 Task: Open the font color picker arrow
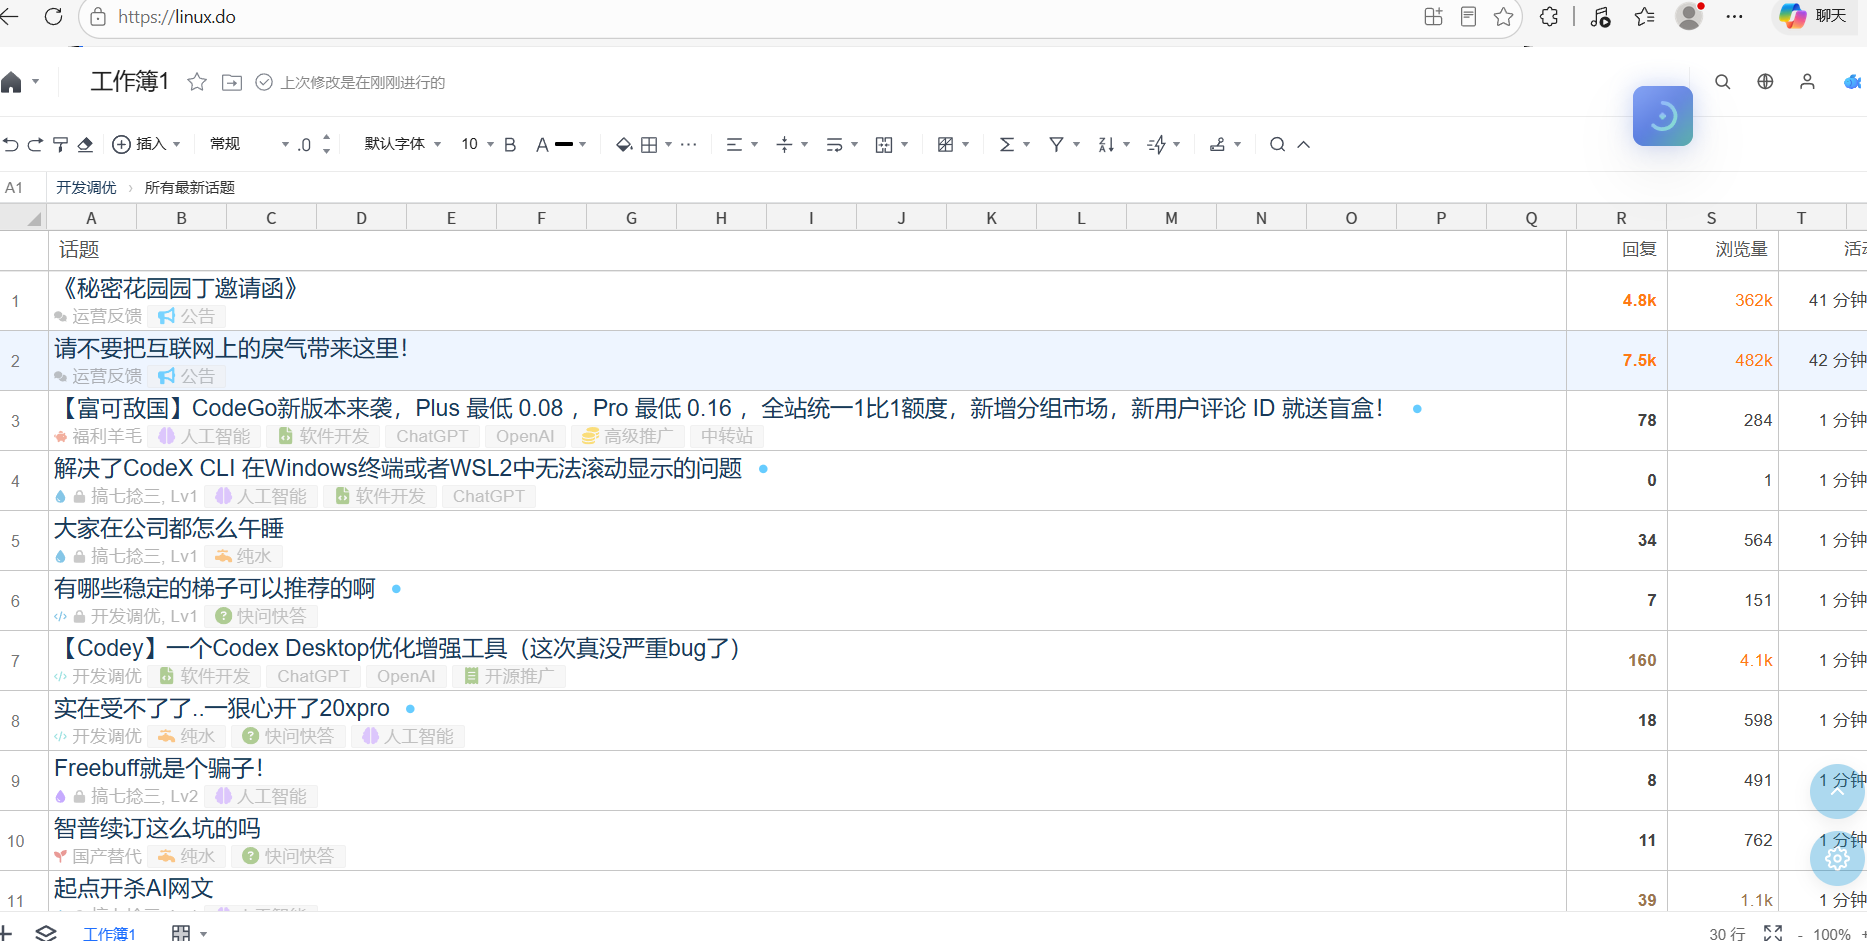pyautogui.click(x=582, y=145)
